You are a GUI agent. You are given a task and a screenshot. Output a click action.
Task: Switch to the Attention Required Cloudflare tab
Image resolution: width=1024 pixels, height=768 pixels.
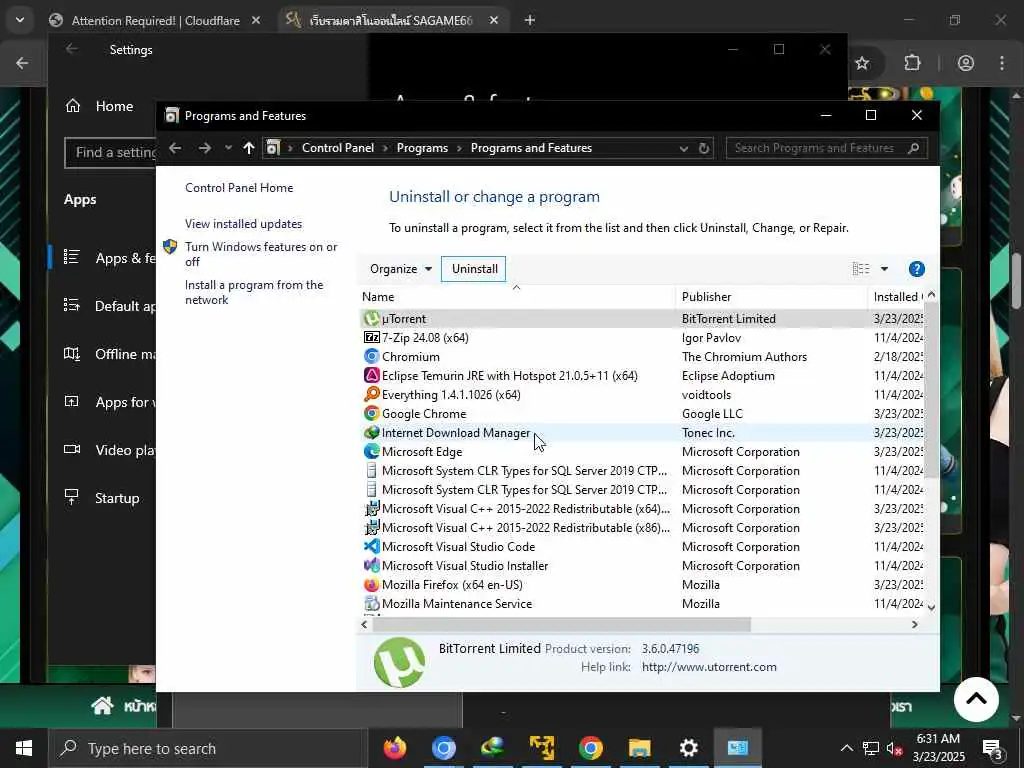pyautogui.click(x=155, y=21)
